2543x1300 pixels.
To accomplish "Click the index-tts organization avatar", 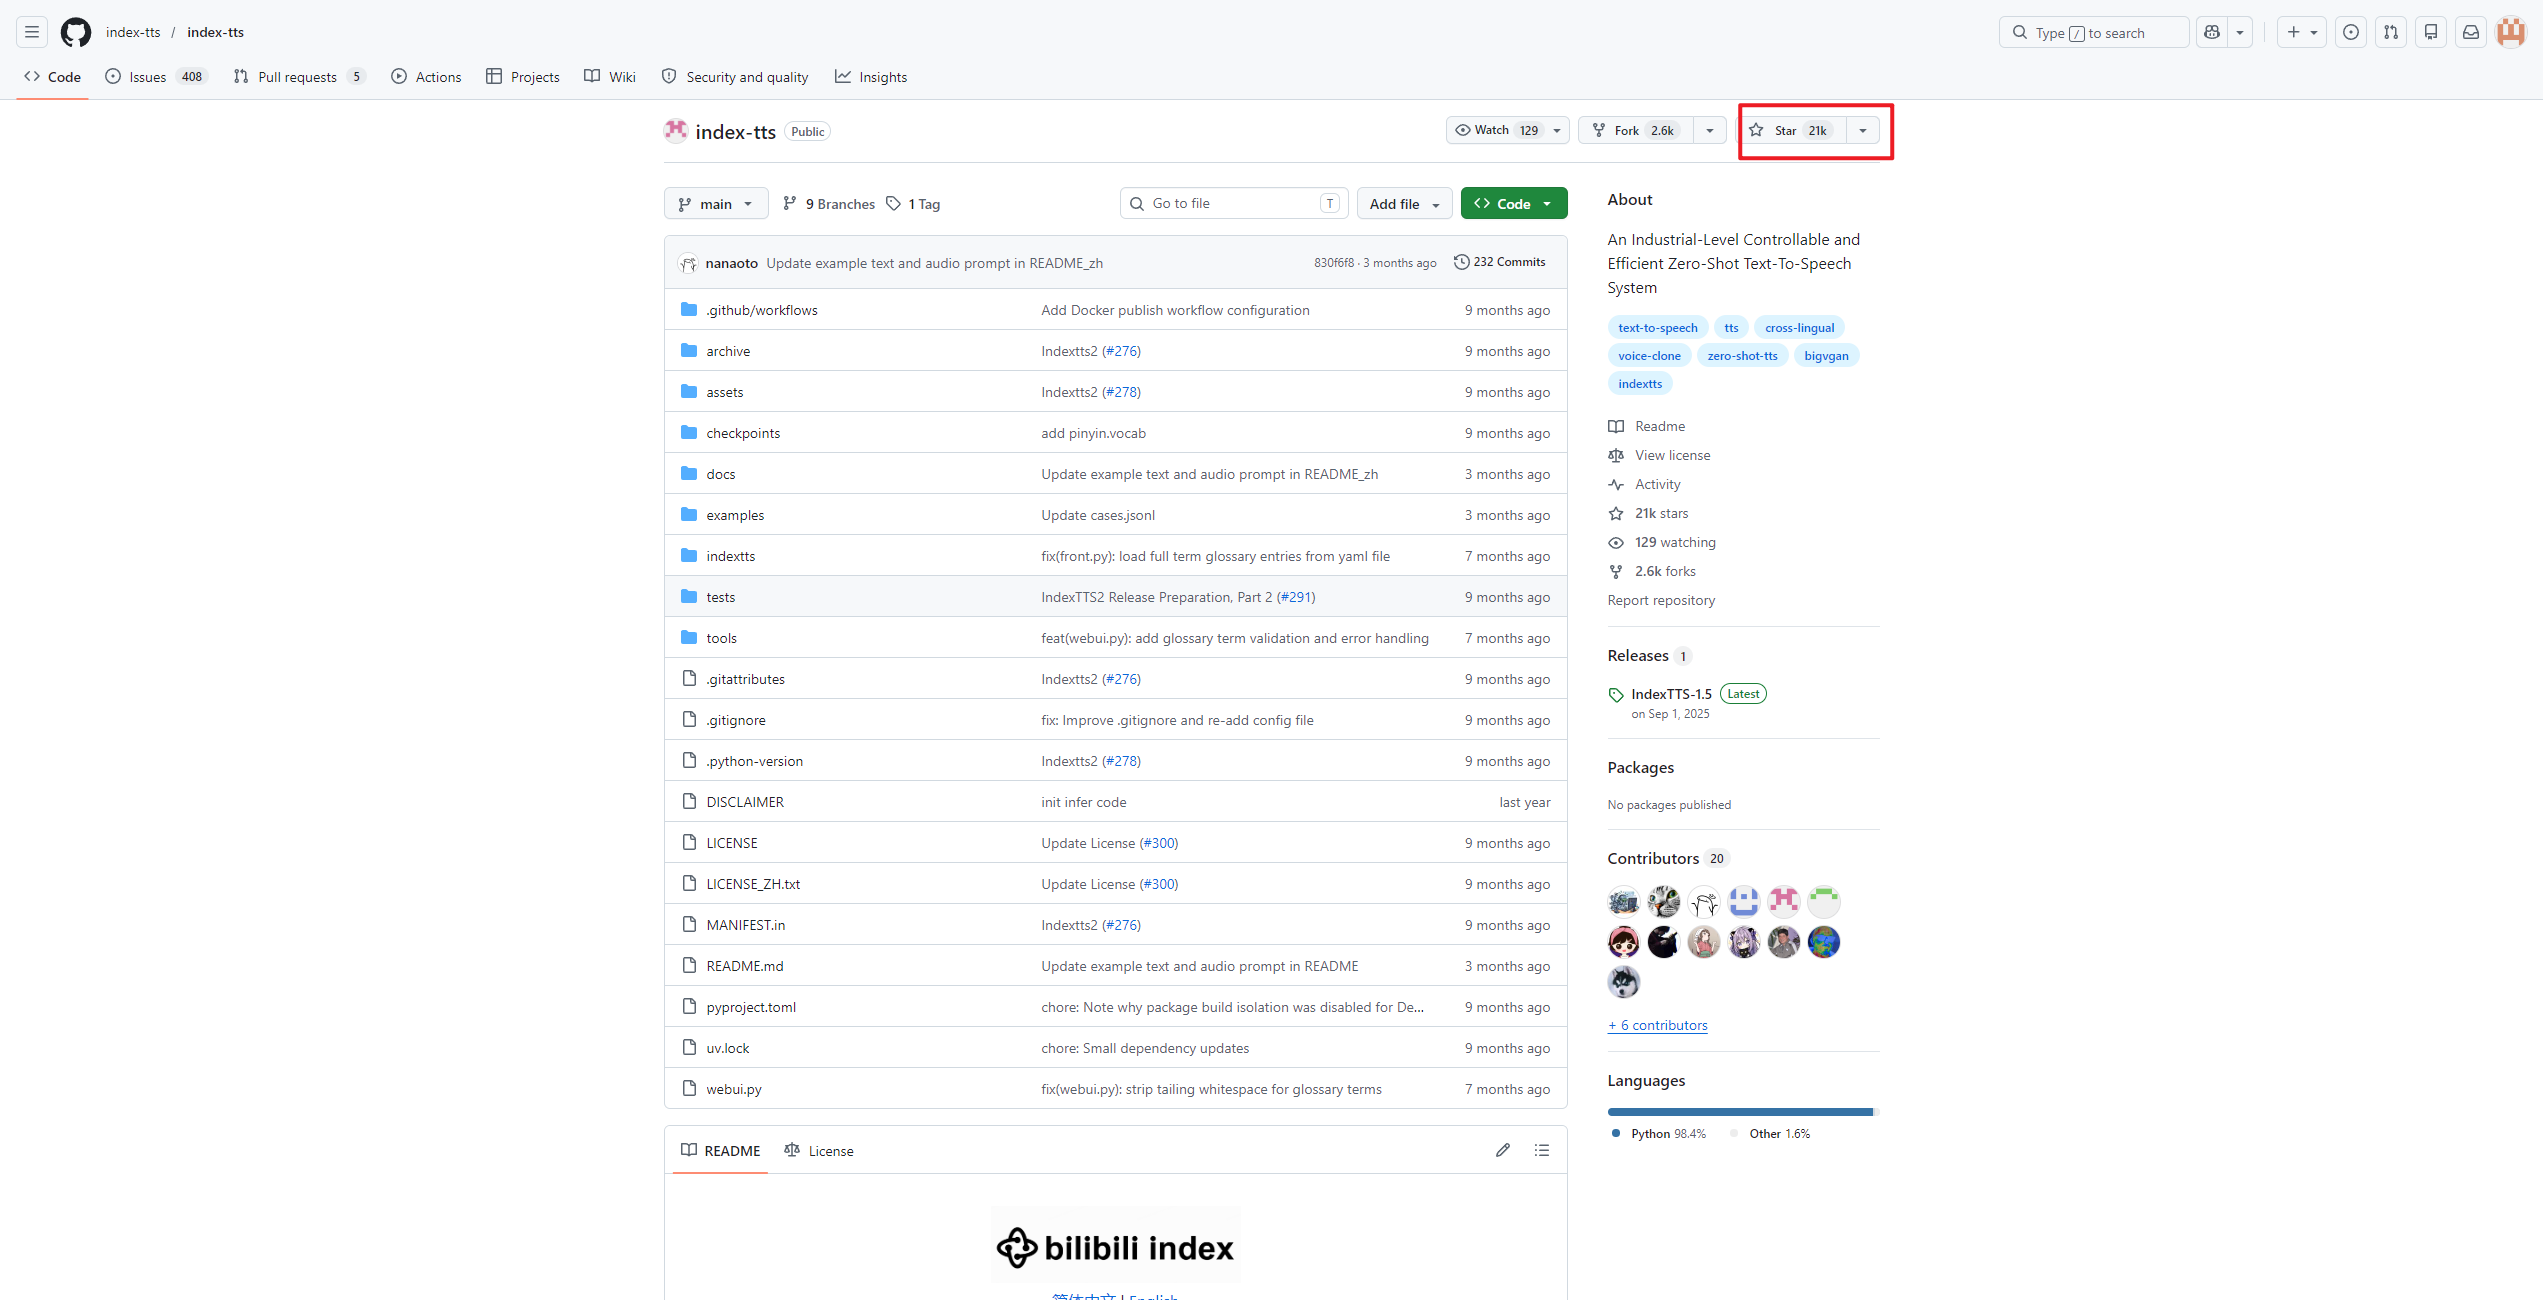I will 676,131.
